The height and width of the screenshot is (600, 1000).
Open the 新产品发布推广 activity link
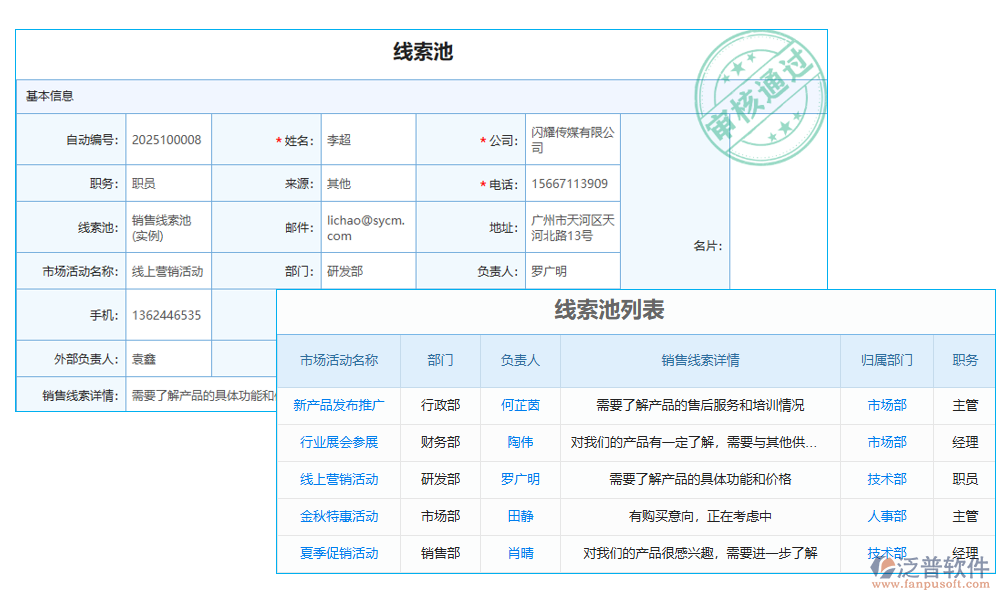coord(339,405)
